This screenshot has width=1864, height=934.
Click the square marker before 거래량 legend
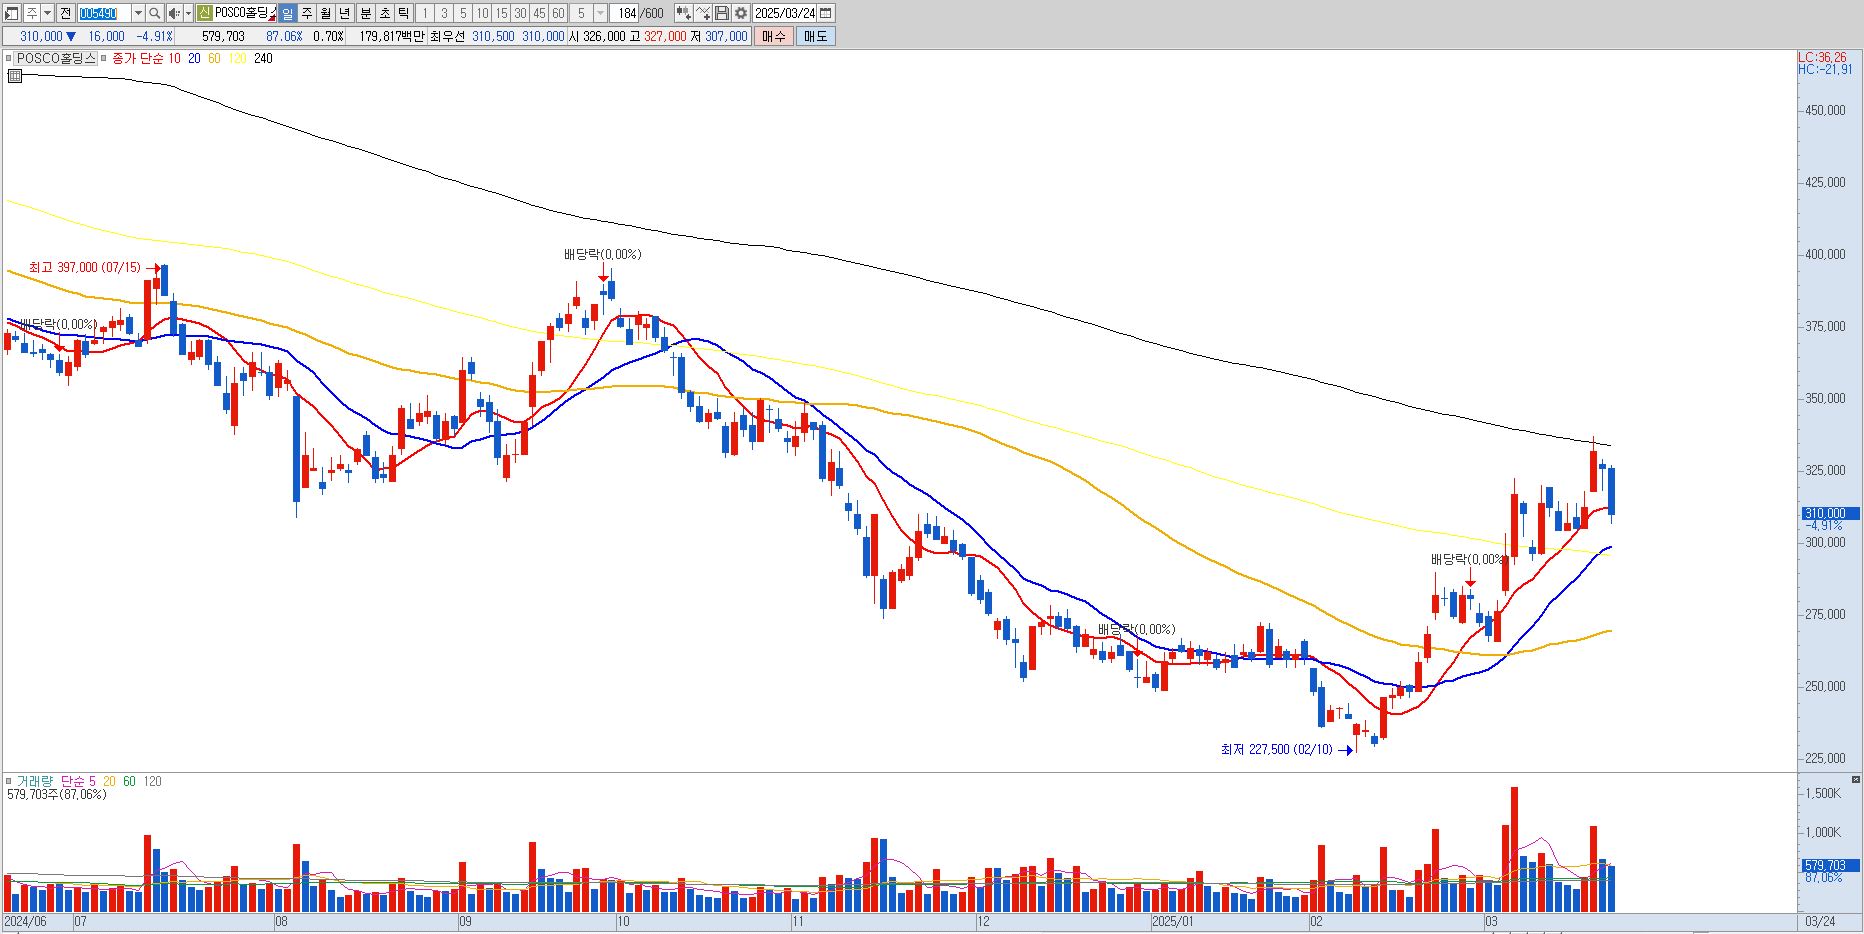click(x=9, y=781)
